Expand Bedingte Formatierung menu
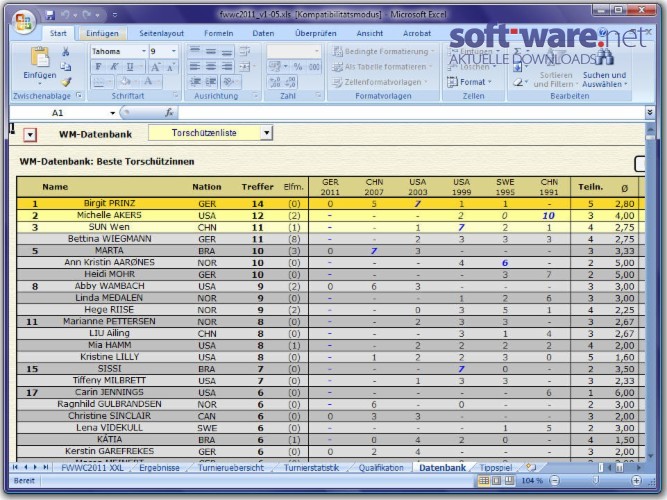The width and height of the screenshot is (667, 500). coord(383,51)
